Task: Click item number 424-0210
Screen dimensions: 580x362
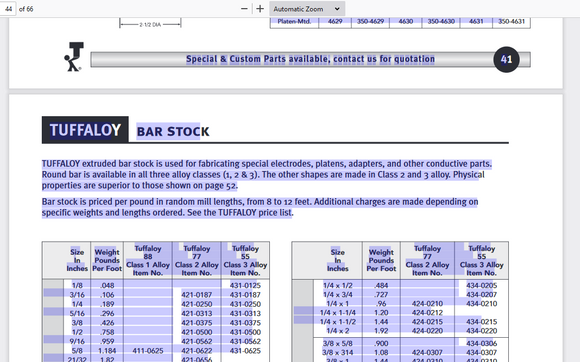Action: point(427,304)
